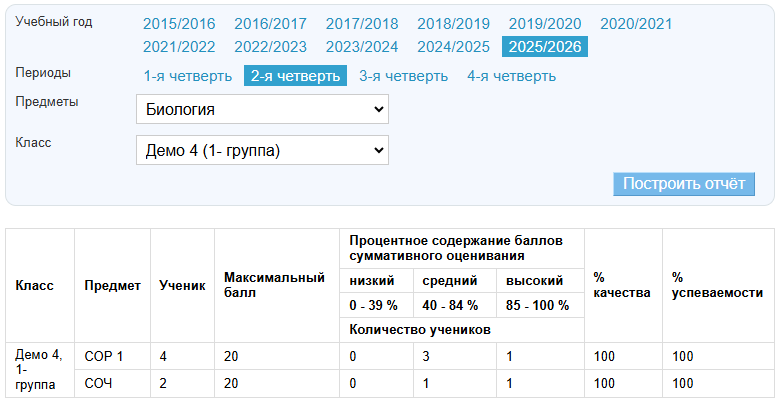Expand the Демо 4 (1- группа) class dropdown
Screen dimensions: 782x402
(262, 150)
